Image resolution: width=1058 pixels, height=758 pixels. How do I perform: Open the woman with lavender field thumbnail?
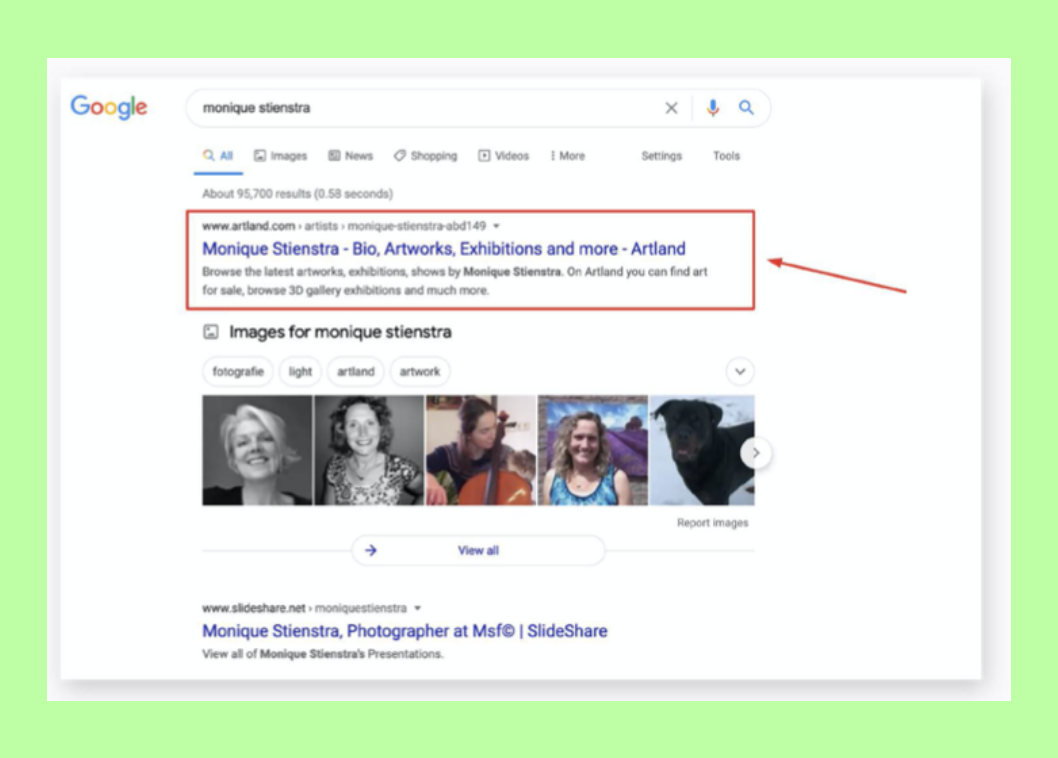pos(592,450)
